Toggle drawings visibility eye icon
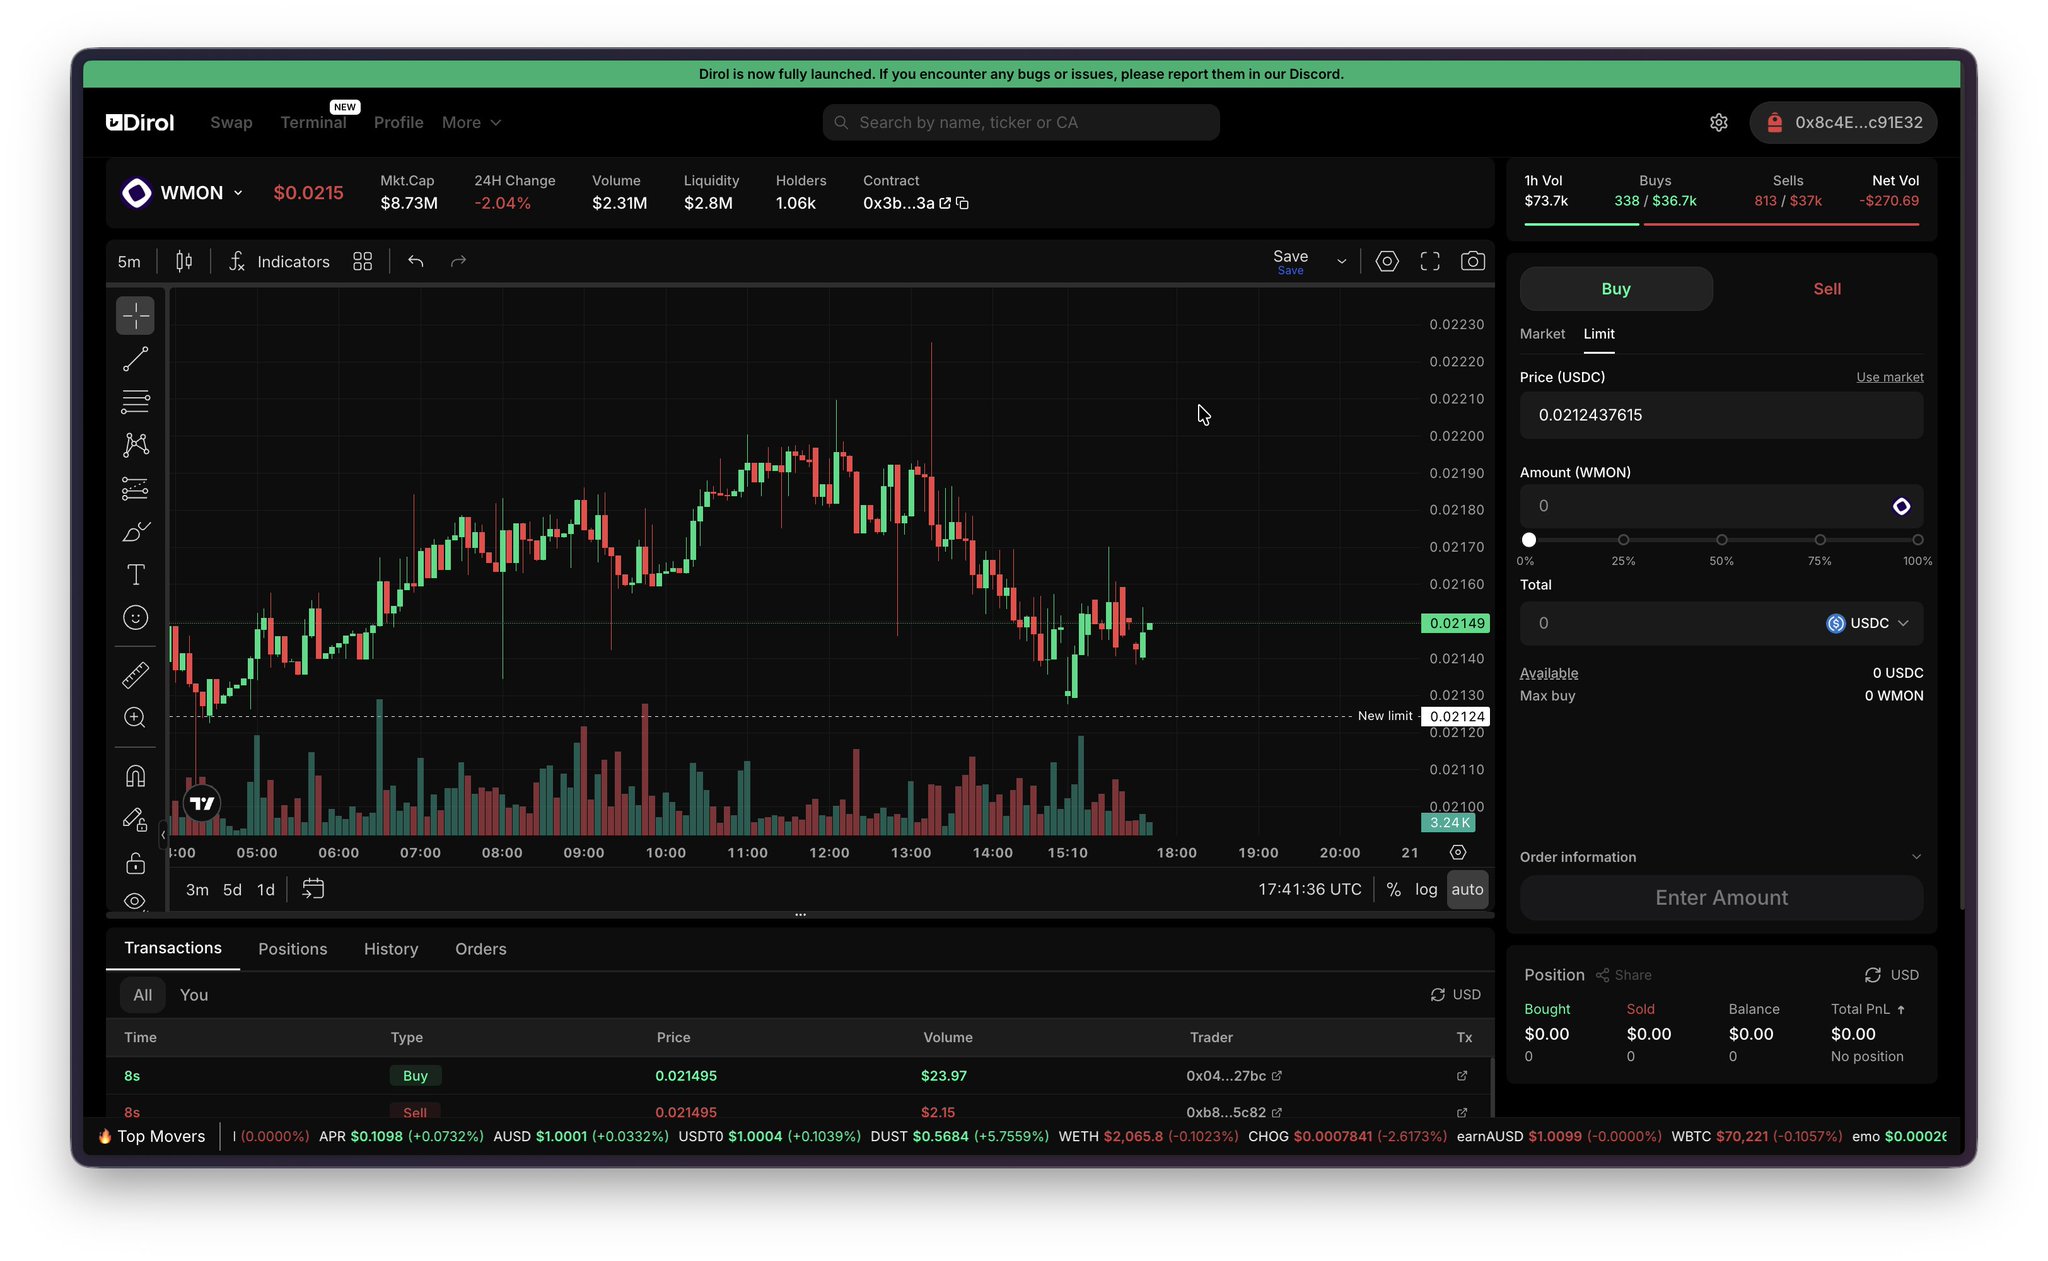Image resolution: width=2048 pixels, height=1261 pixels. click(x=135, y=901)
